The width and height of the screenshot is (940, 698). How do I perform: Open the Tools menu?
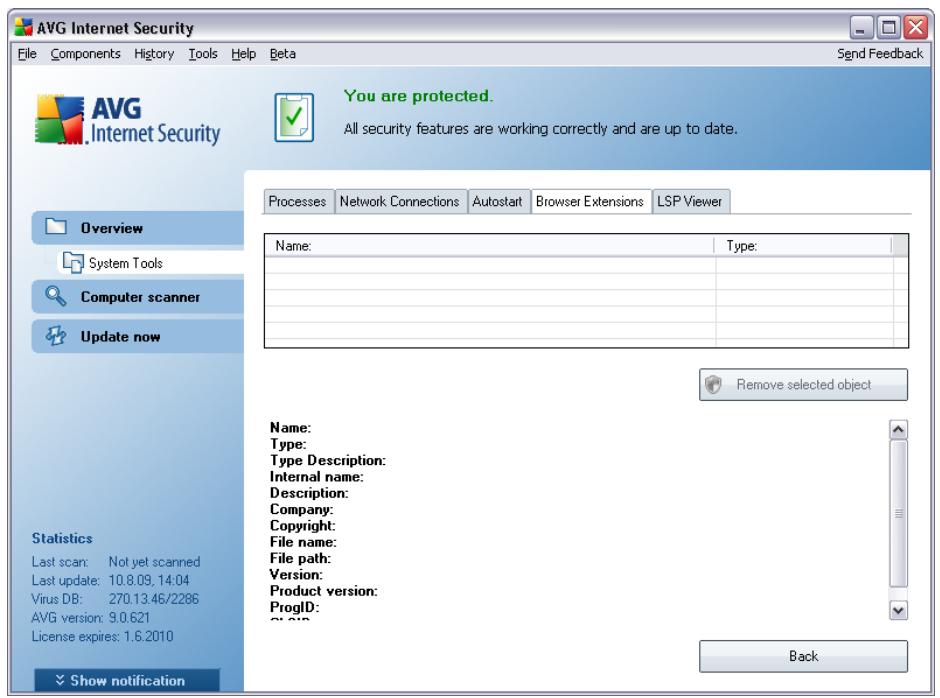coord(203,54)
